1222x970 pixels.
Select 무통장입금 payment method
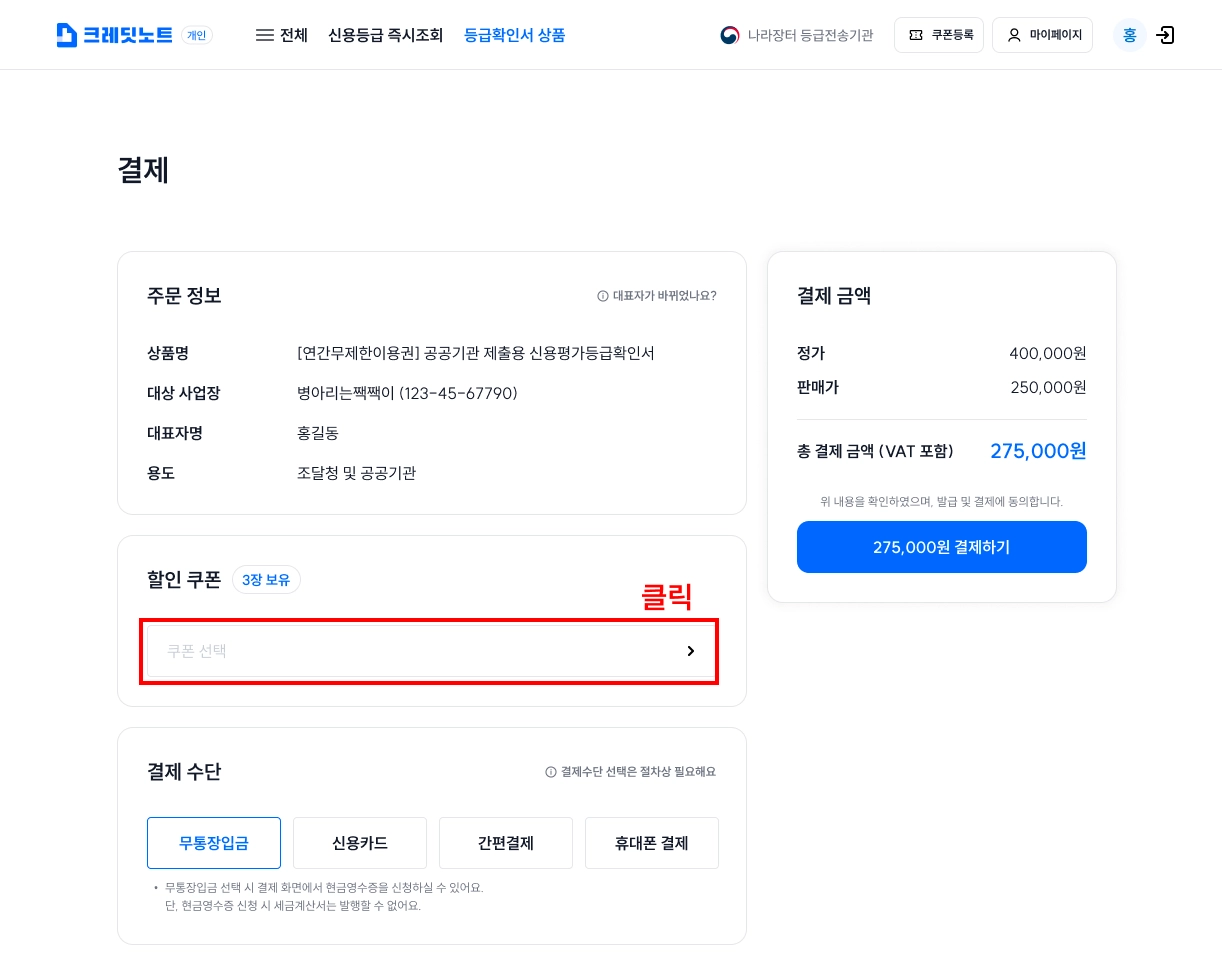(214, 843)
